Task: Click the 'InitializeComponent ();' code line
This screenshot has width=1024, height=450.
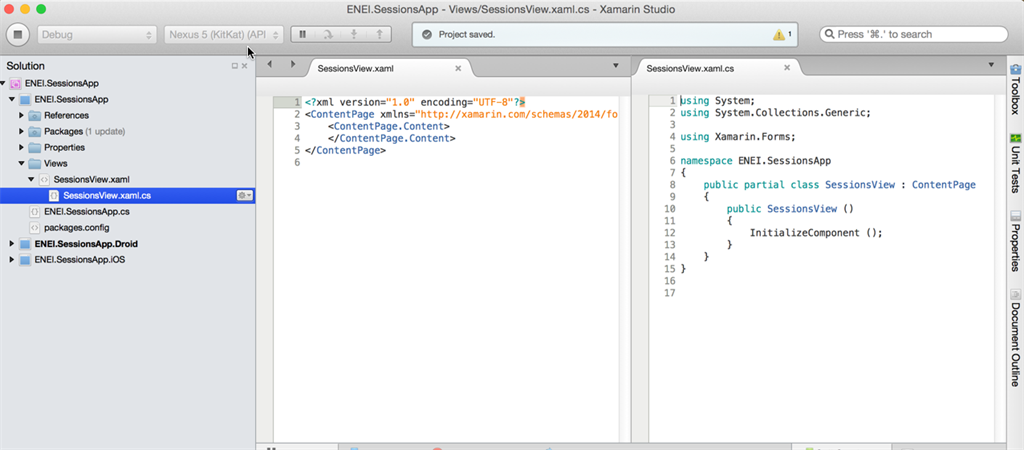Action: pos(816,233)
